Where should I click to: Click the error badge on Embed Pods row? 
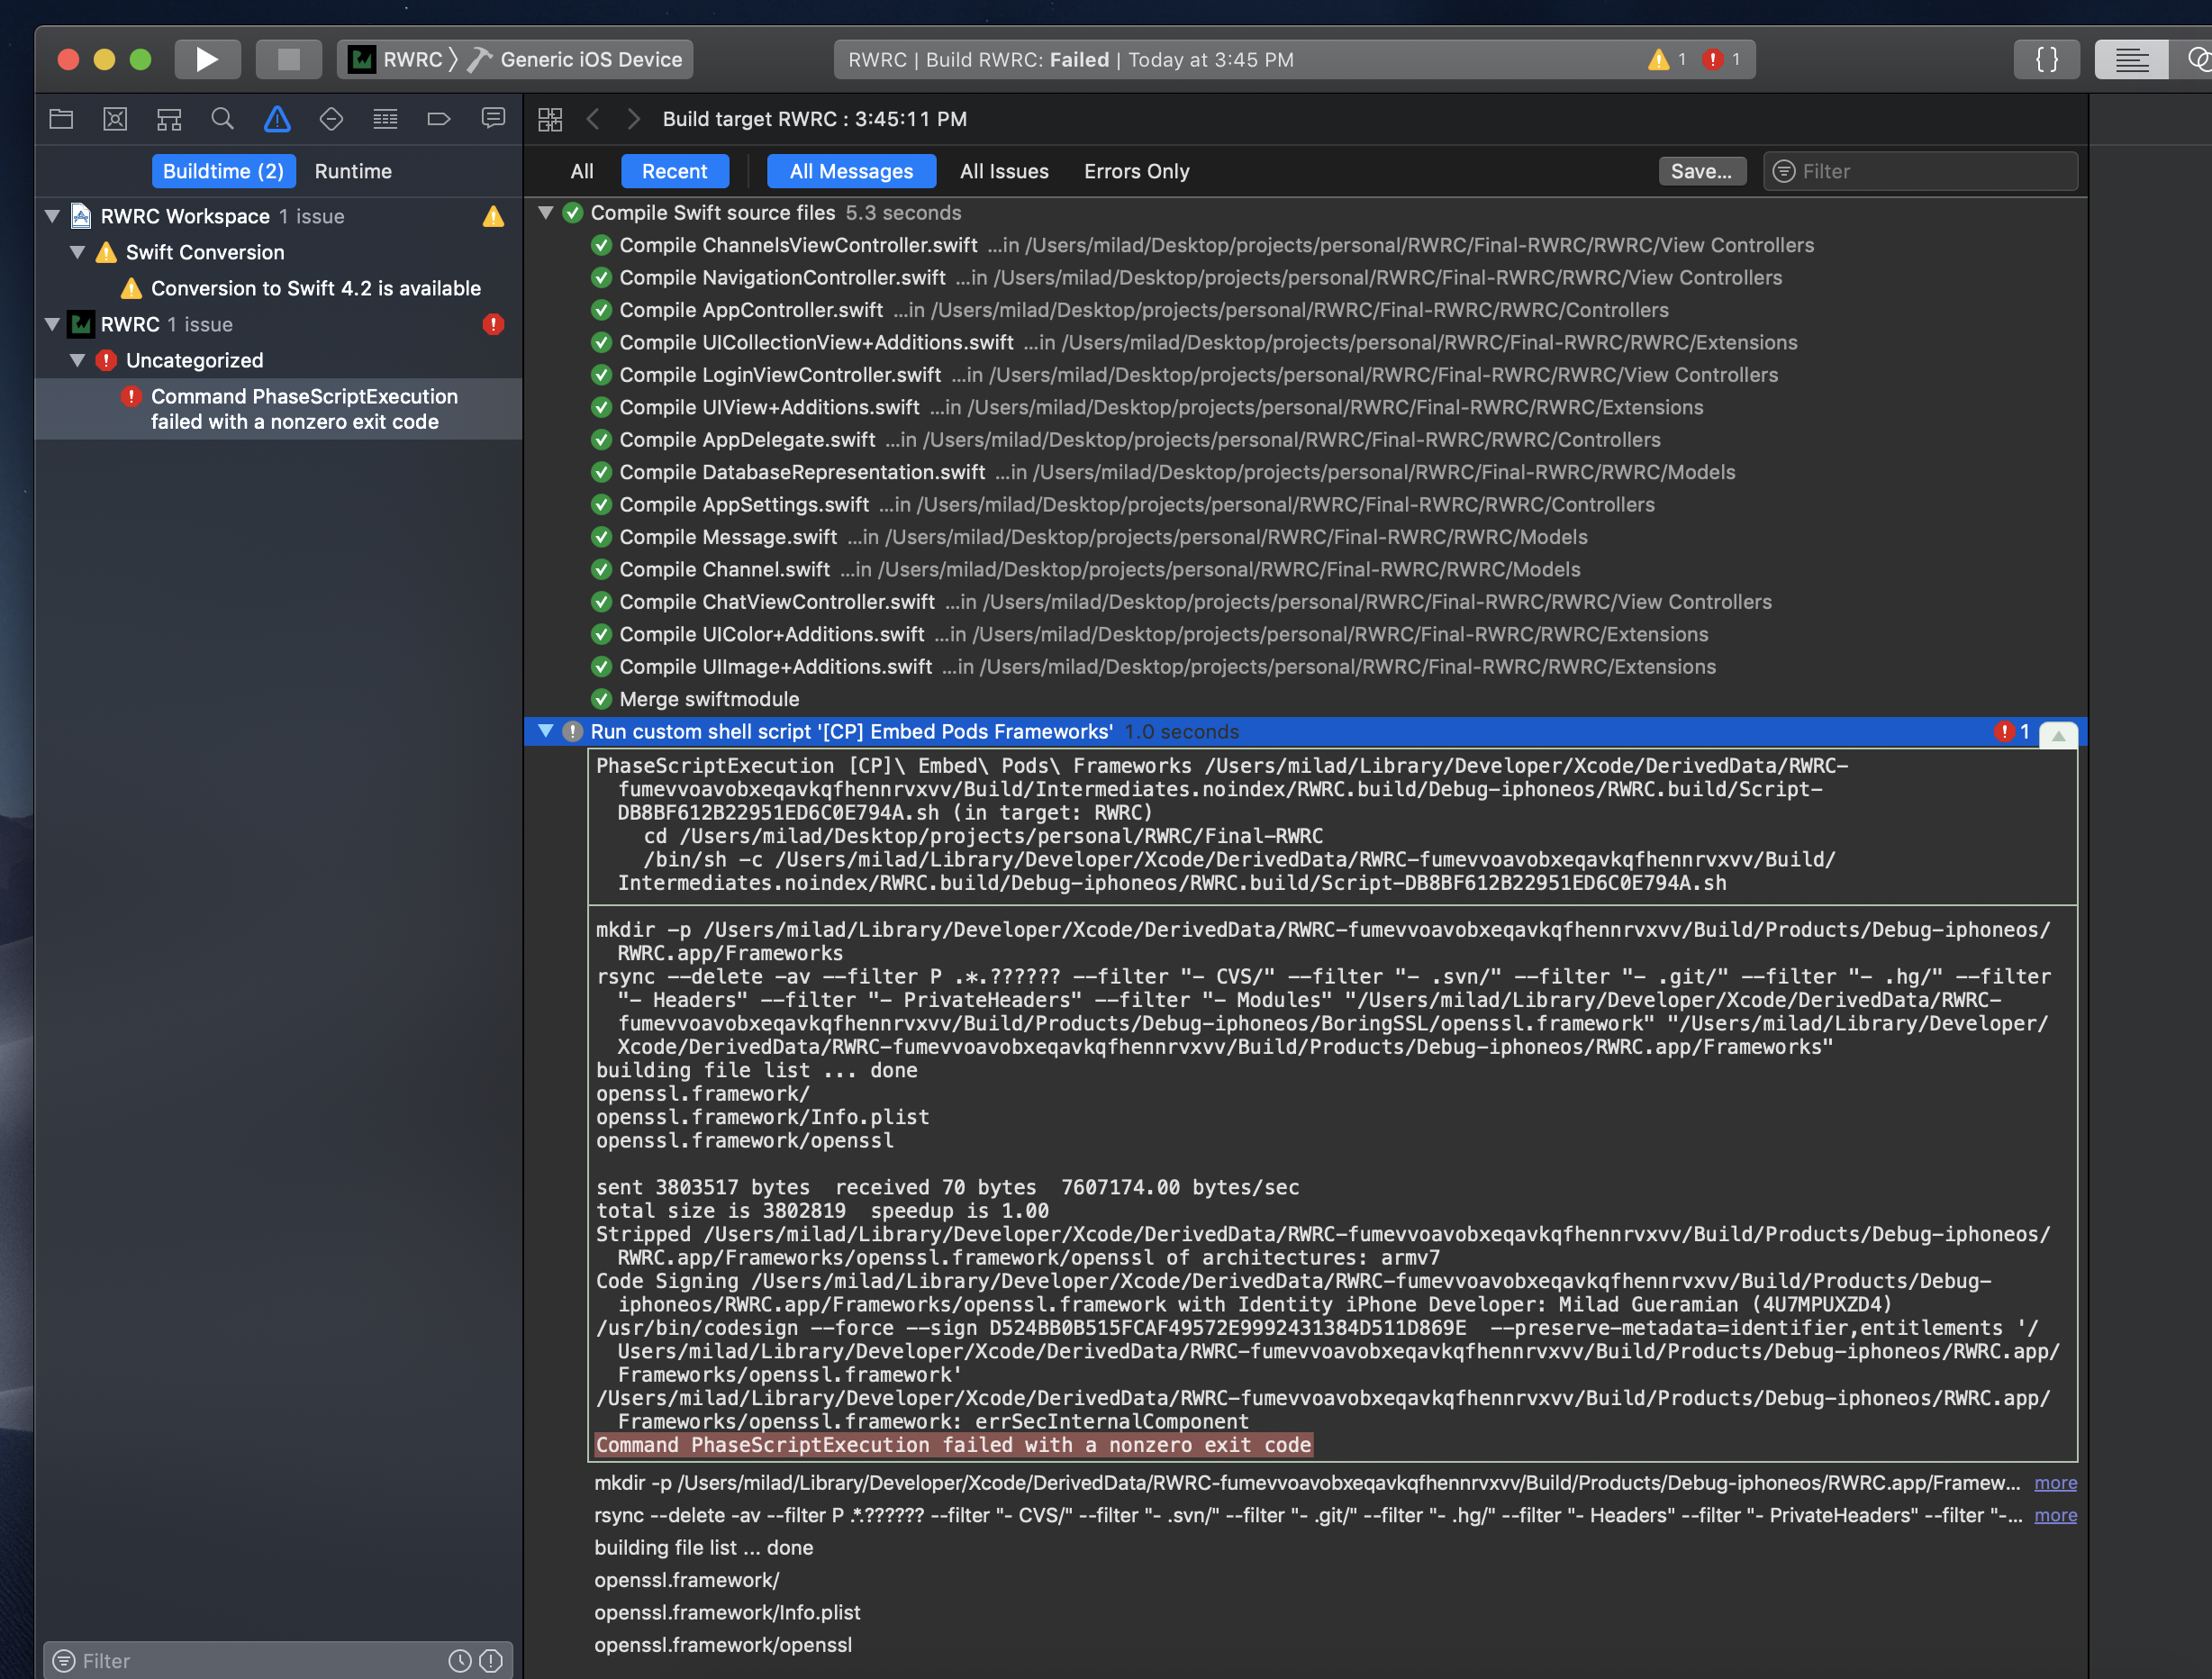[x=2012, y=732]
